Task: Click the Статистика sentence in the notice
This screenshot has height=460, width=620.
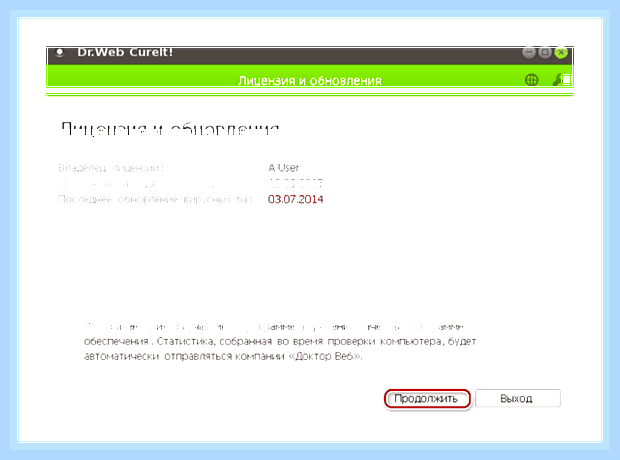Action: point(279,348)
